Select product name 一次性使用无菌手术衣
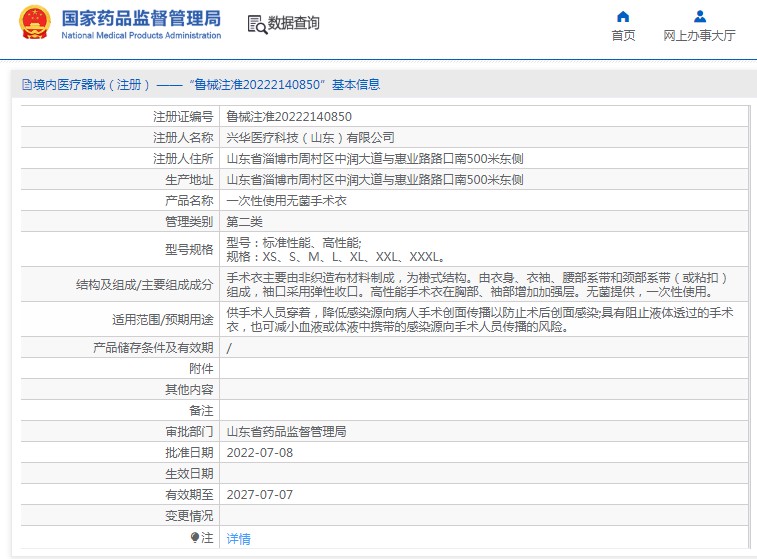 [286, 200]
